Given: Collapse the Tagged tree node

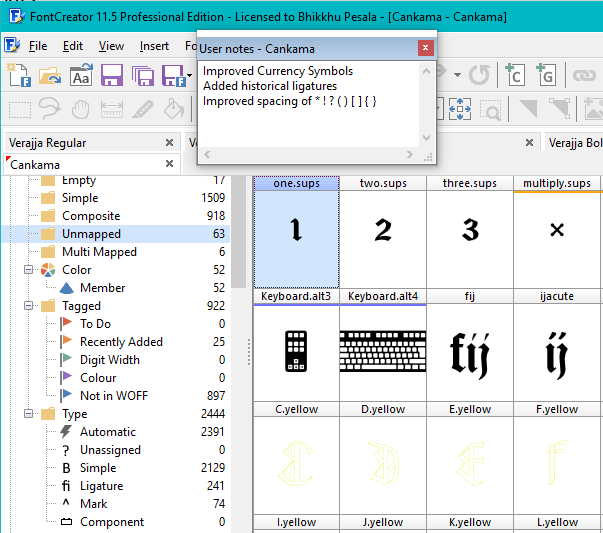Looking at the screenshot, I should tap(28, 306).
